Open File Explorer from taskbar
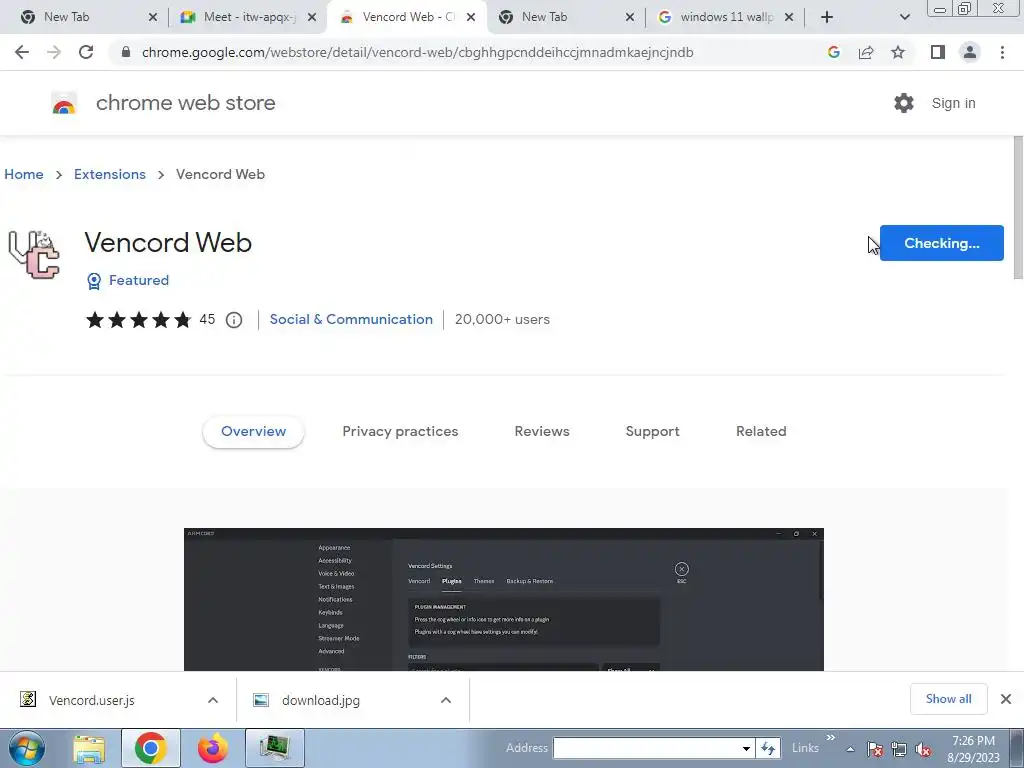Image resolution: width=1024 pixels, height=768 pixels. tap(89, 749)
